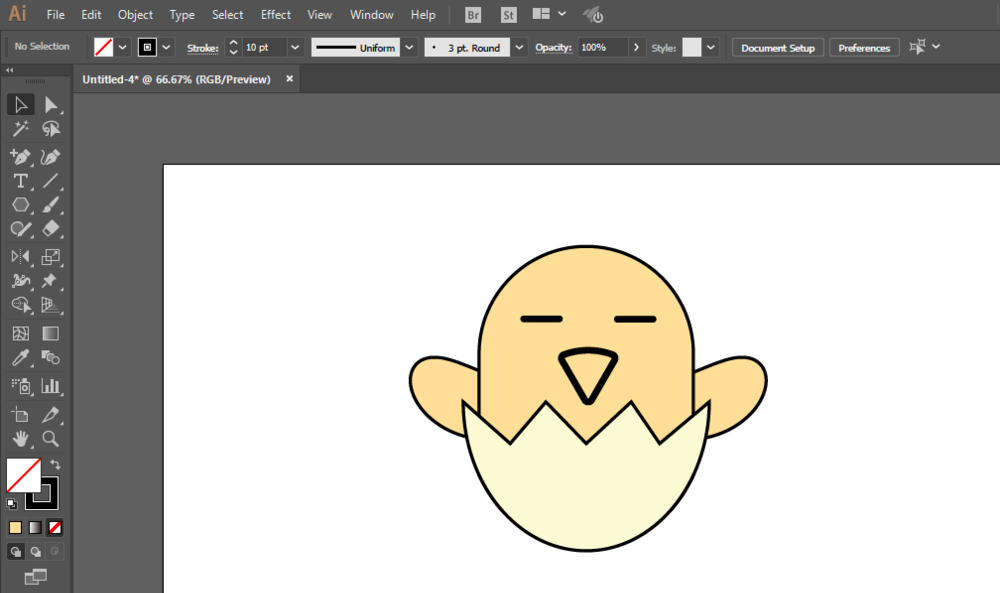Screen dimensions: 1000x593
Task: Open the 3 pt. Round brush dropdown
Action: [x=519, y=47]
